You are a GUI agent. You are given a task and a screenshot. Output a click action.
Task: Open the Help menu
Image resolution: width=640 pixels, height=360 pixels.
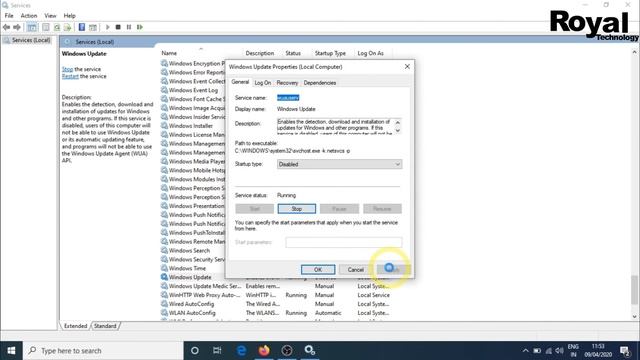(x=69, y=16)
